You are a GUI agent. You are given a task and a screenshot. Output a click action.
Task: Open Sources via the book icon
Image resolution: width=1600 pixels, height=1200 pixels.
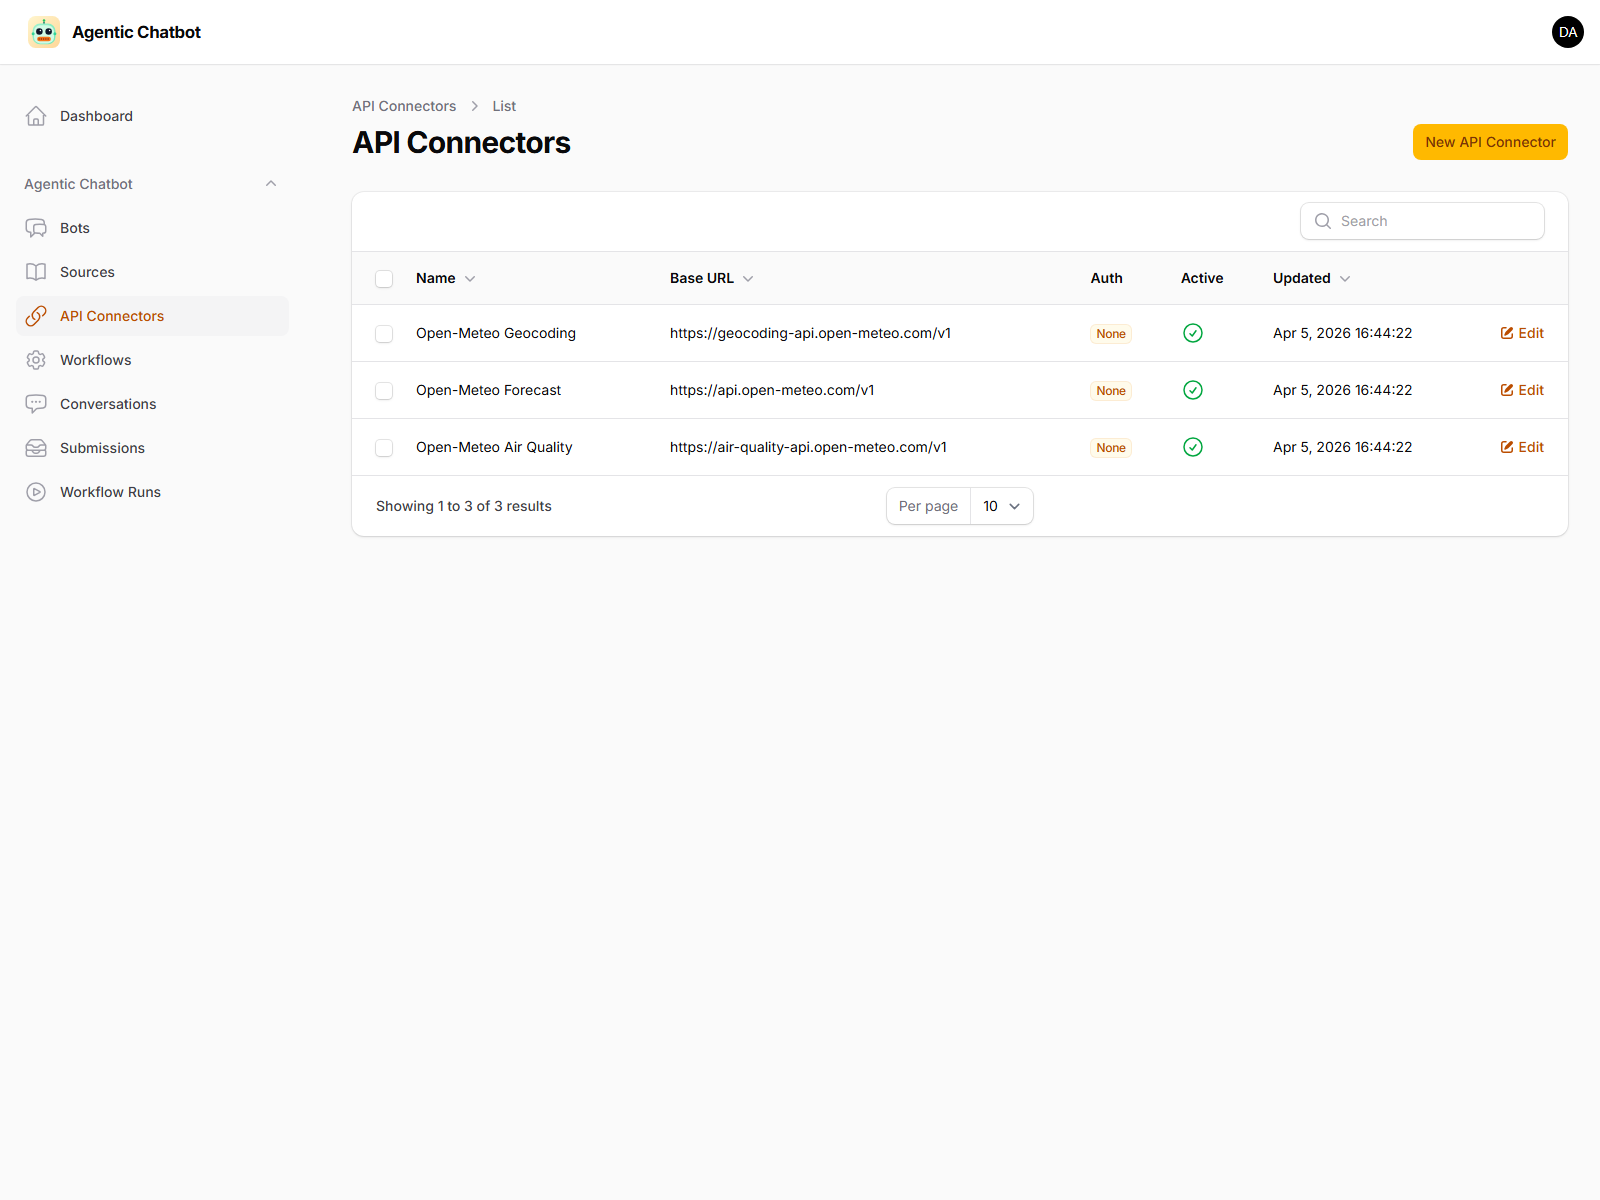(x=36, y=271)
